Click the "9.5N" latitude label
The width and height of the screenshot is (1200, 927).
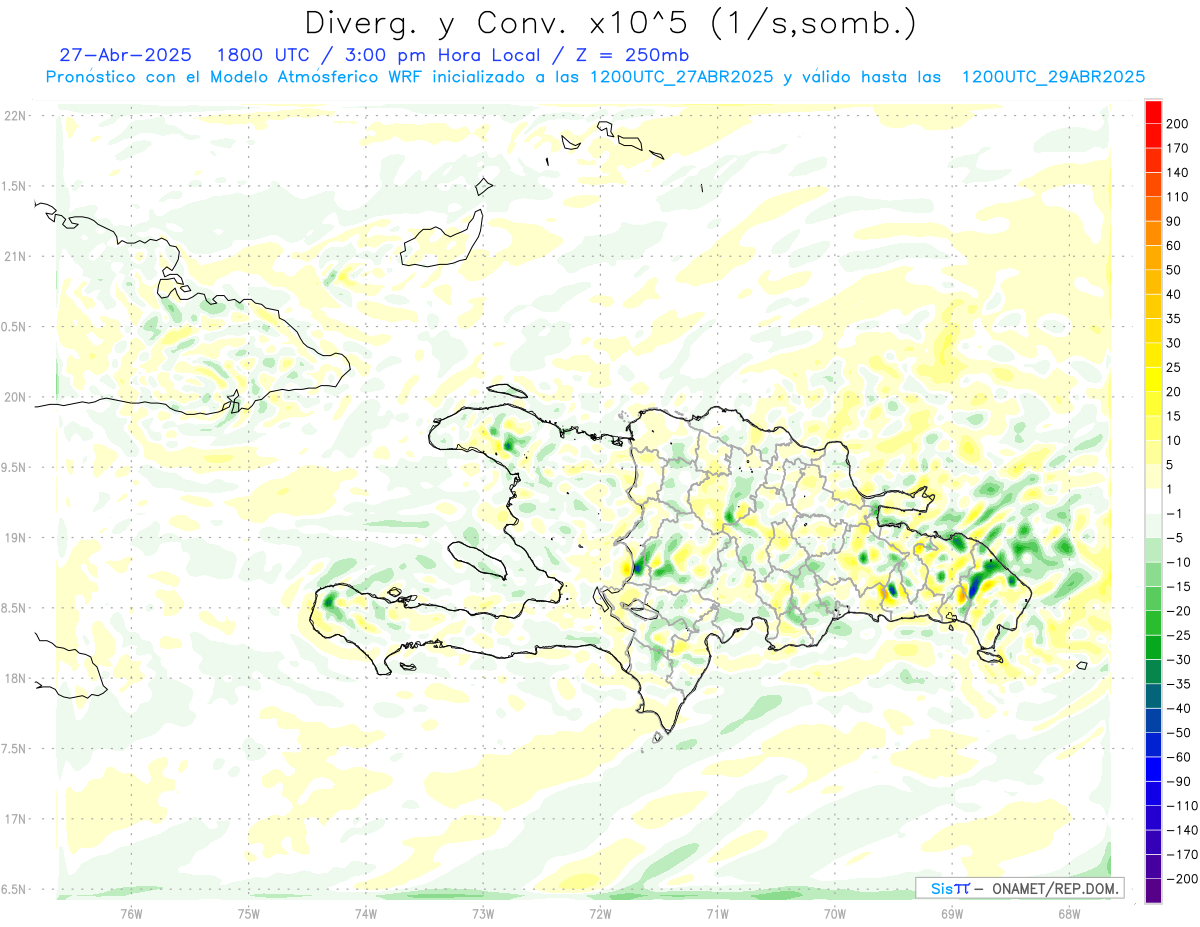click(x=14, y=467)
